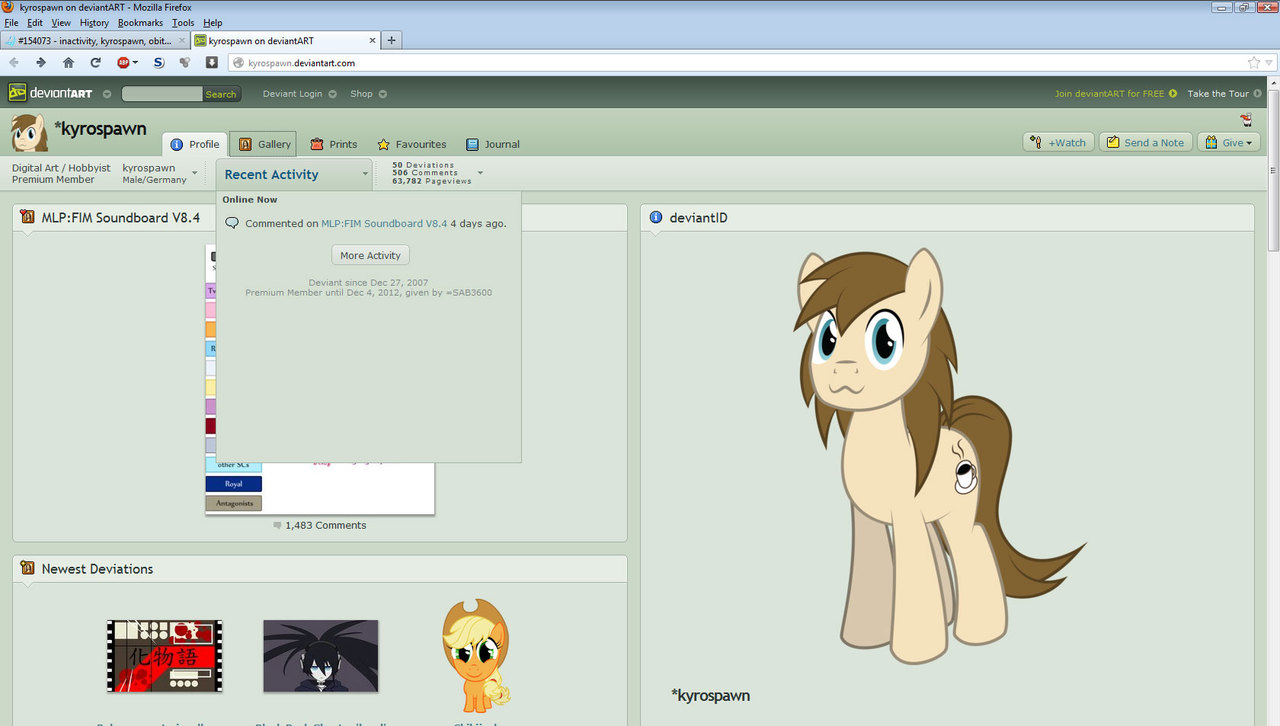The height and width of the screenshot is (726, 1280).
Task: Expand the deviantART logo dropdown arrow
Action: (107, 94)
